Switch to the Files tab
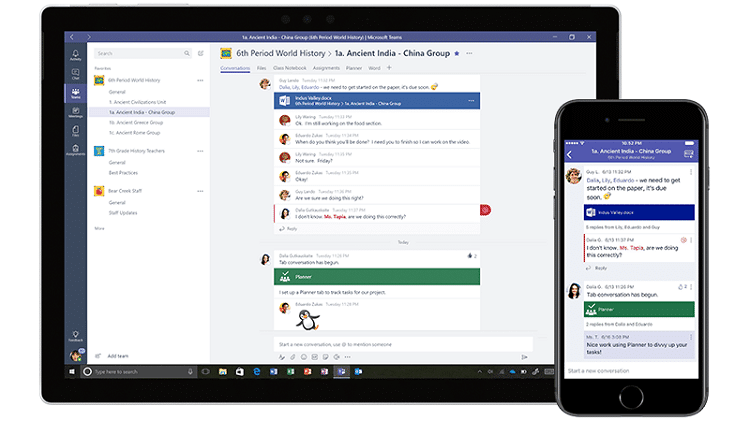The width and height of the screenshot is (750, 421). tap(261, 68)
